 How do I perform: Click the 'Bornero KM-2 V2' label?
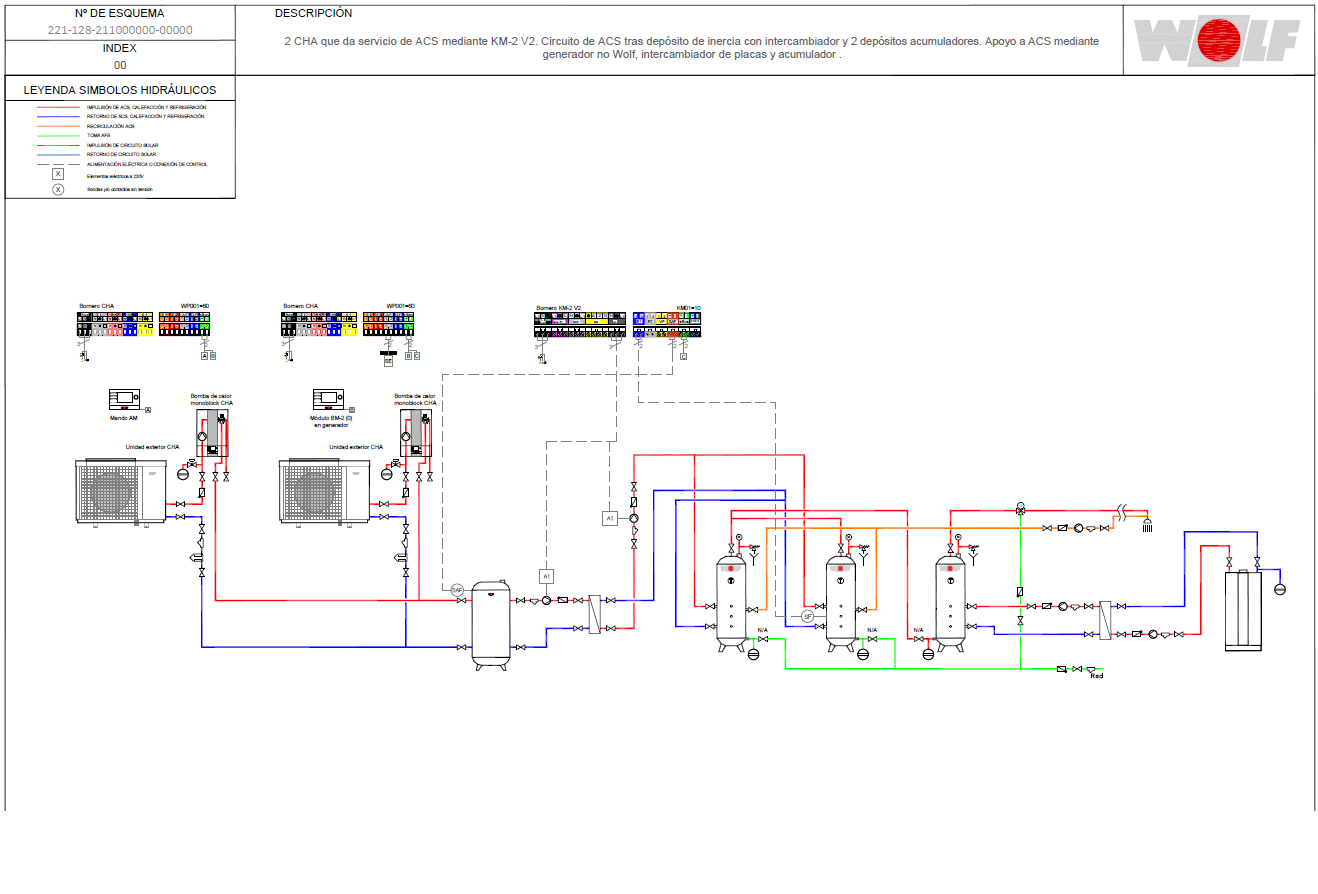point(559,308)
